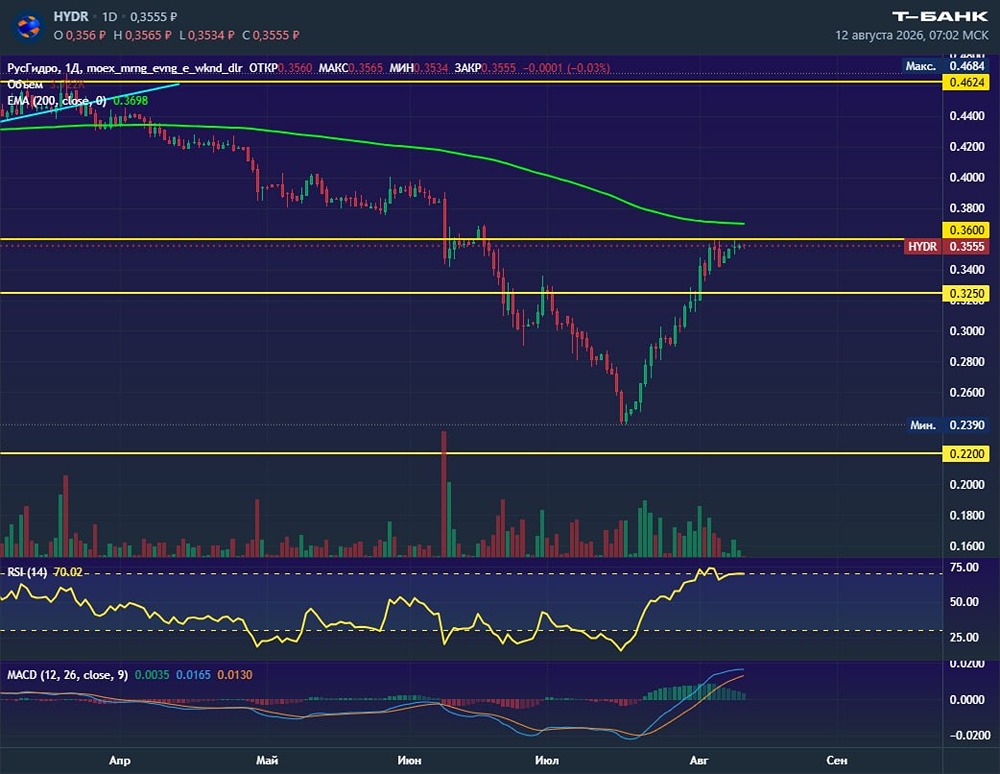Click the RSI value 70.02
The height and width of the screenshot is (774, 1000).
(x=68, y=573)
